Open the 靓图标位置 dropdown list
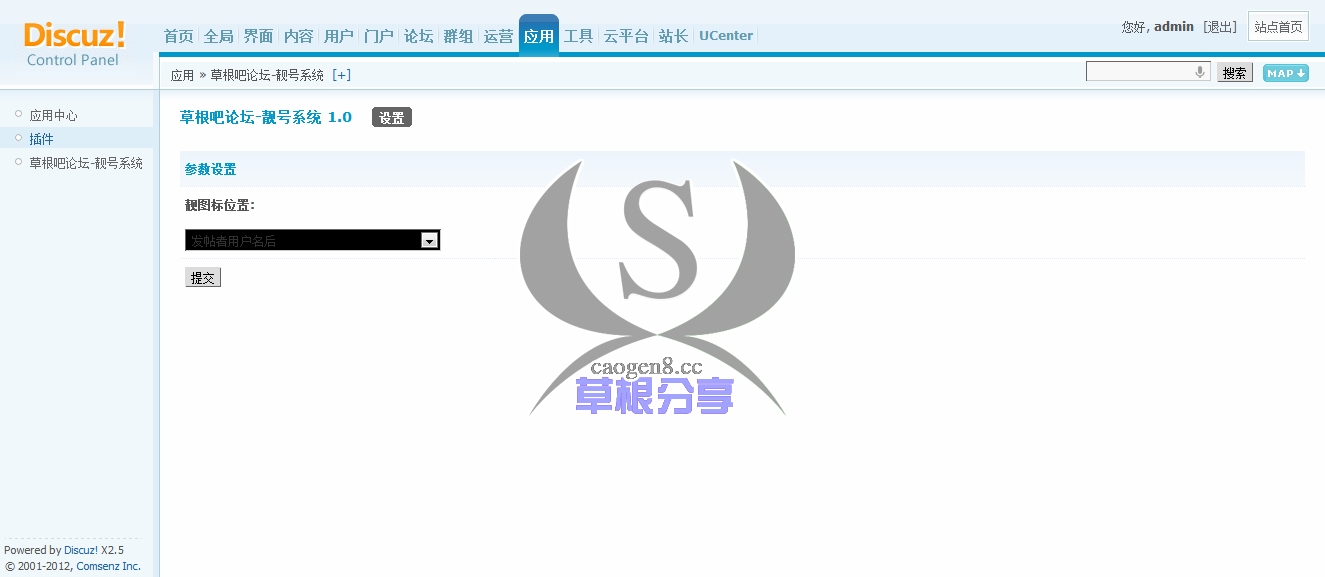1325x577 pixels. coord(429,240)
